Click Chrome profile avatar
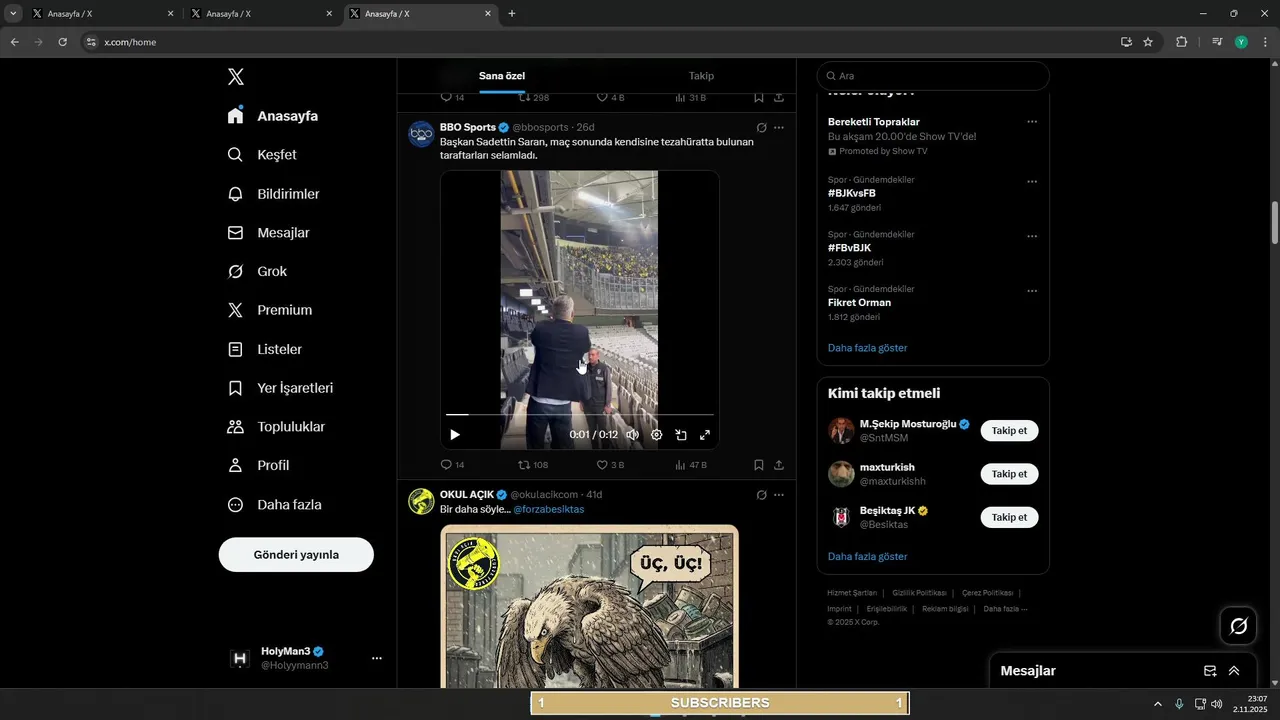This screenshot has height=720, width=1280. click(x=1241, y=42)
